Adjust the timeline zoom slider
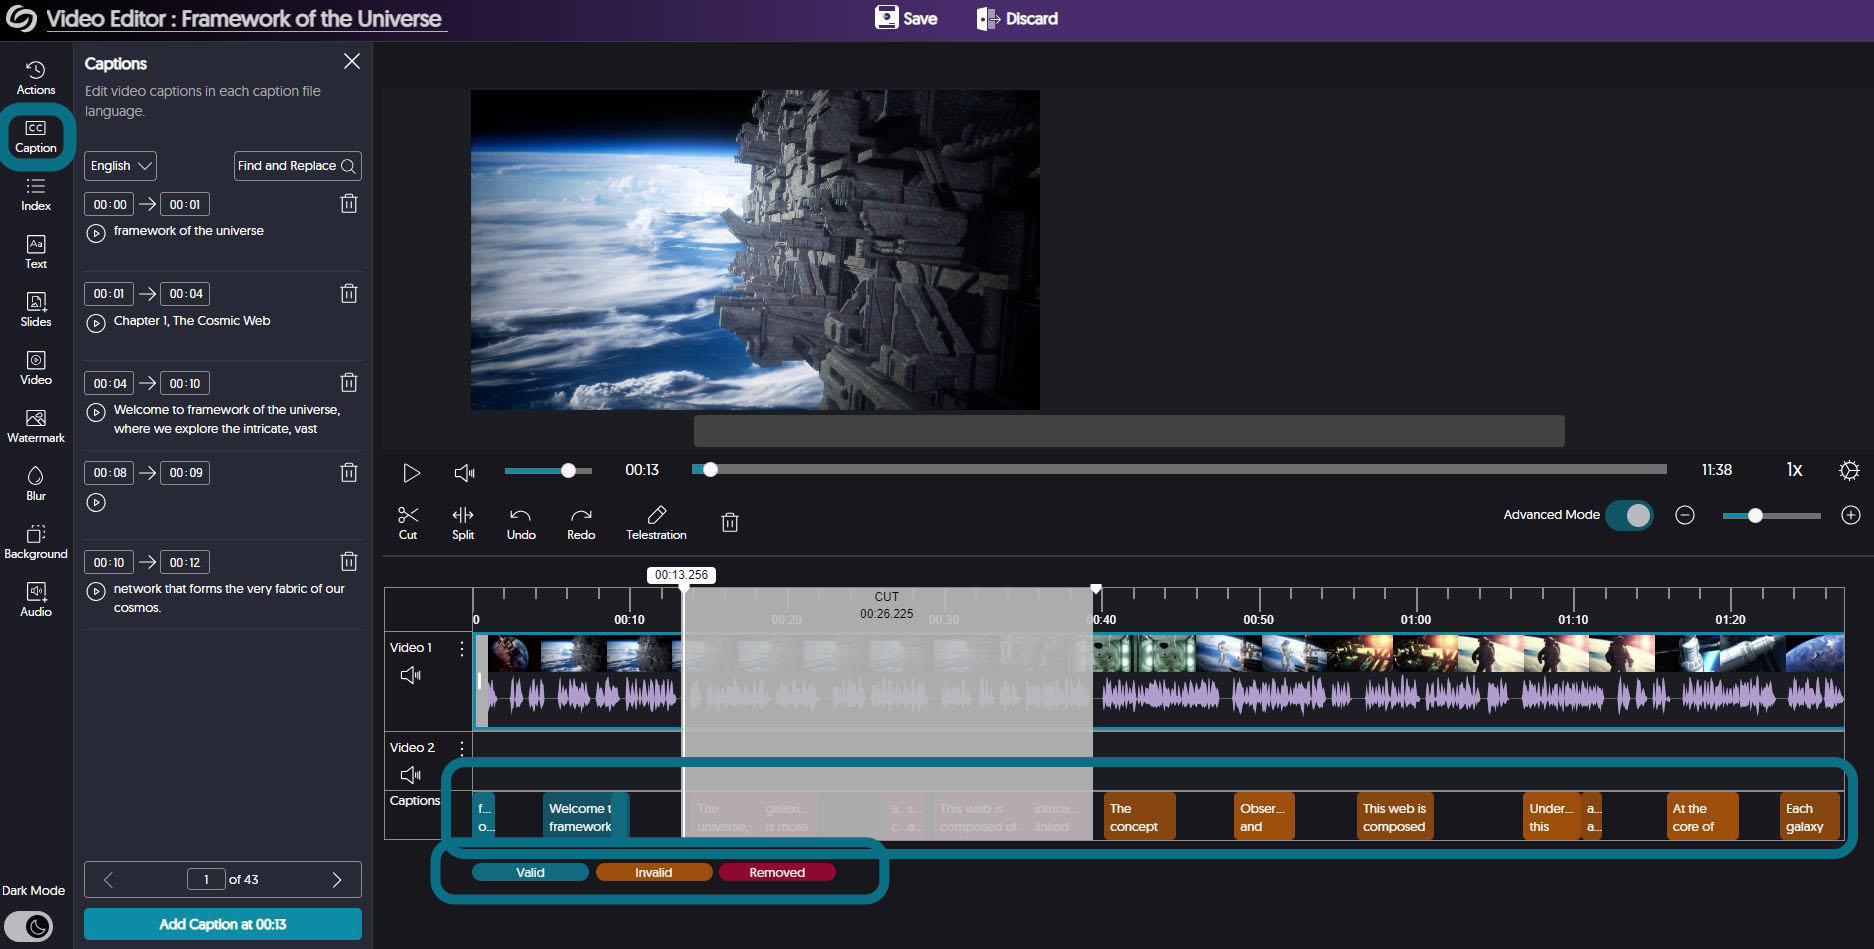The image size is (1874, 949). coord(1771,516)
